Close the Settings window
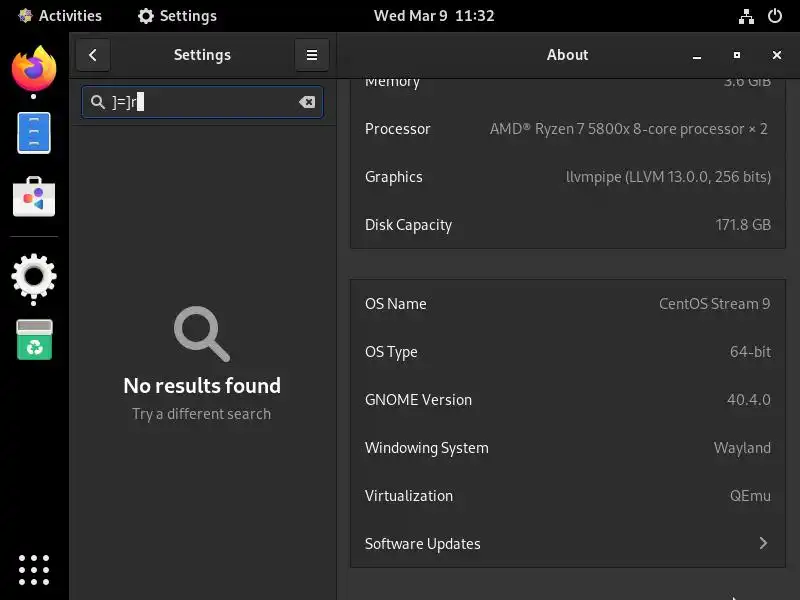This screenshot has height=600, width=800. click(x=777, y=55)
